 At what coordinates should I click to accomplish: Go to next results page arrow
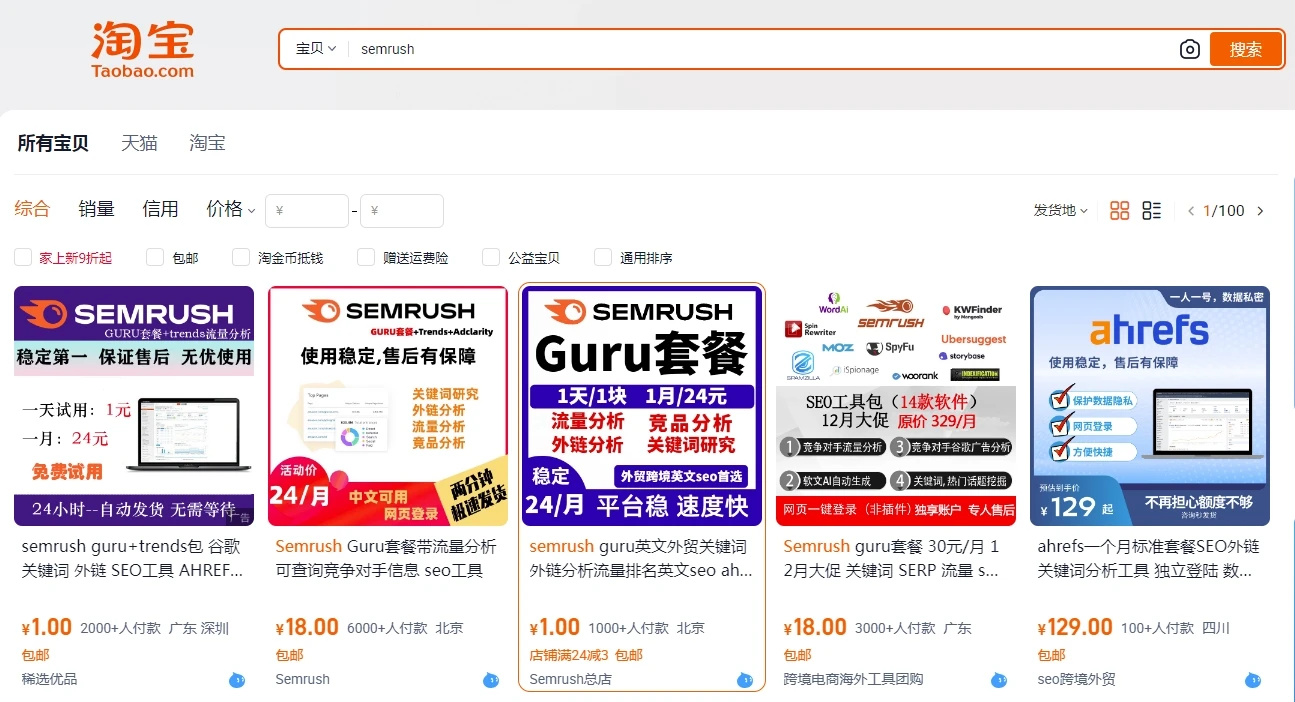(1260, 211)
